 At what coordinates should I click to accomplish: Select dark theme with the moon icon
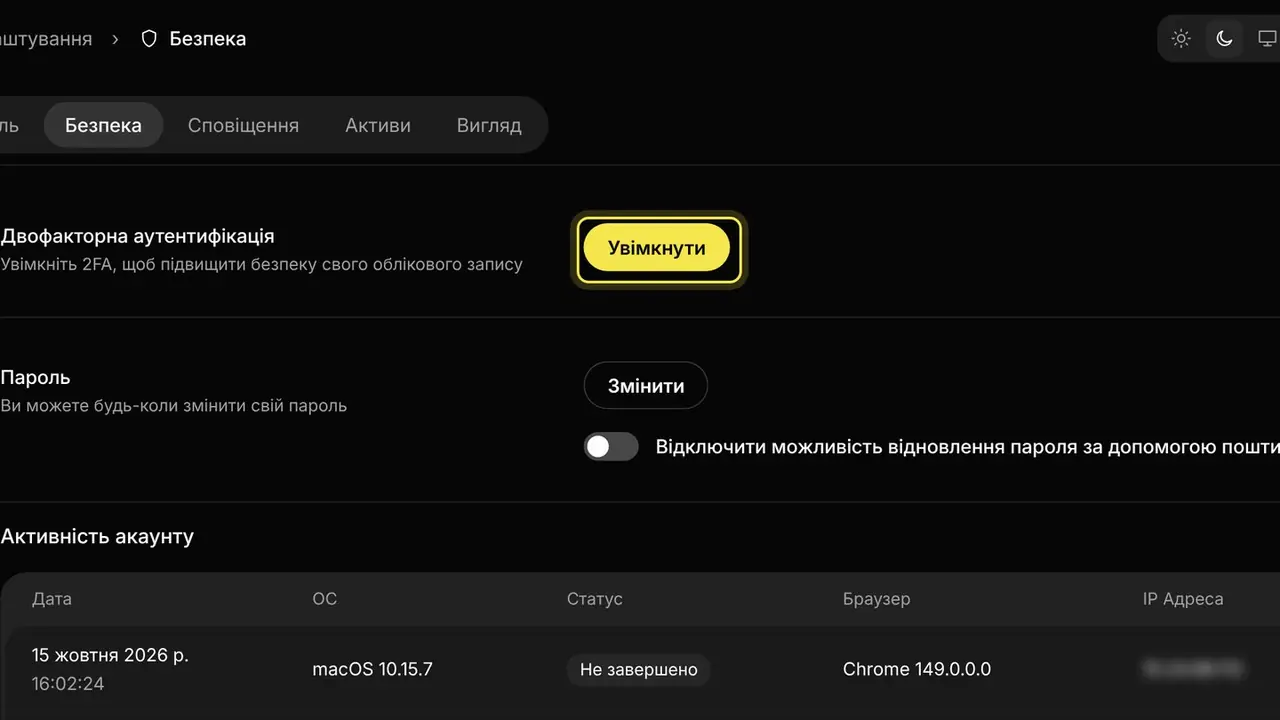click(x=1224, y=39)
